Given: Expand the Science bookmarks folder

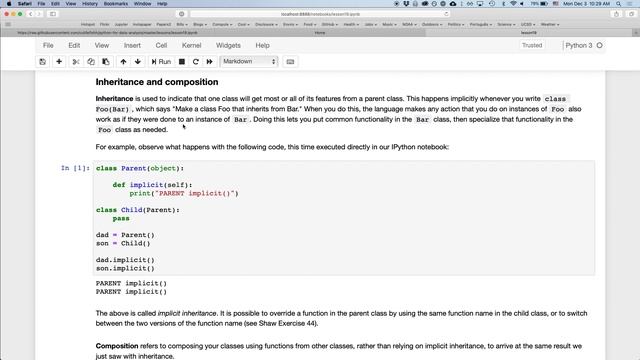Looking at the screenshot, I should tap(506, 24).
